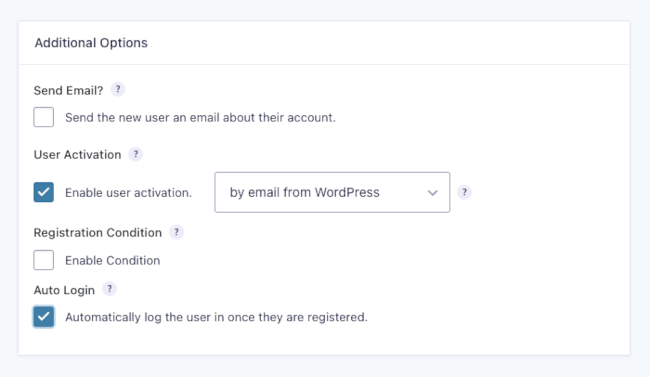
Task: Click the 'Send Email?' section label
Action: tap(68, 90)
